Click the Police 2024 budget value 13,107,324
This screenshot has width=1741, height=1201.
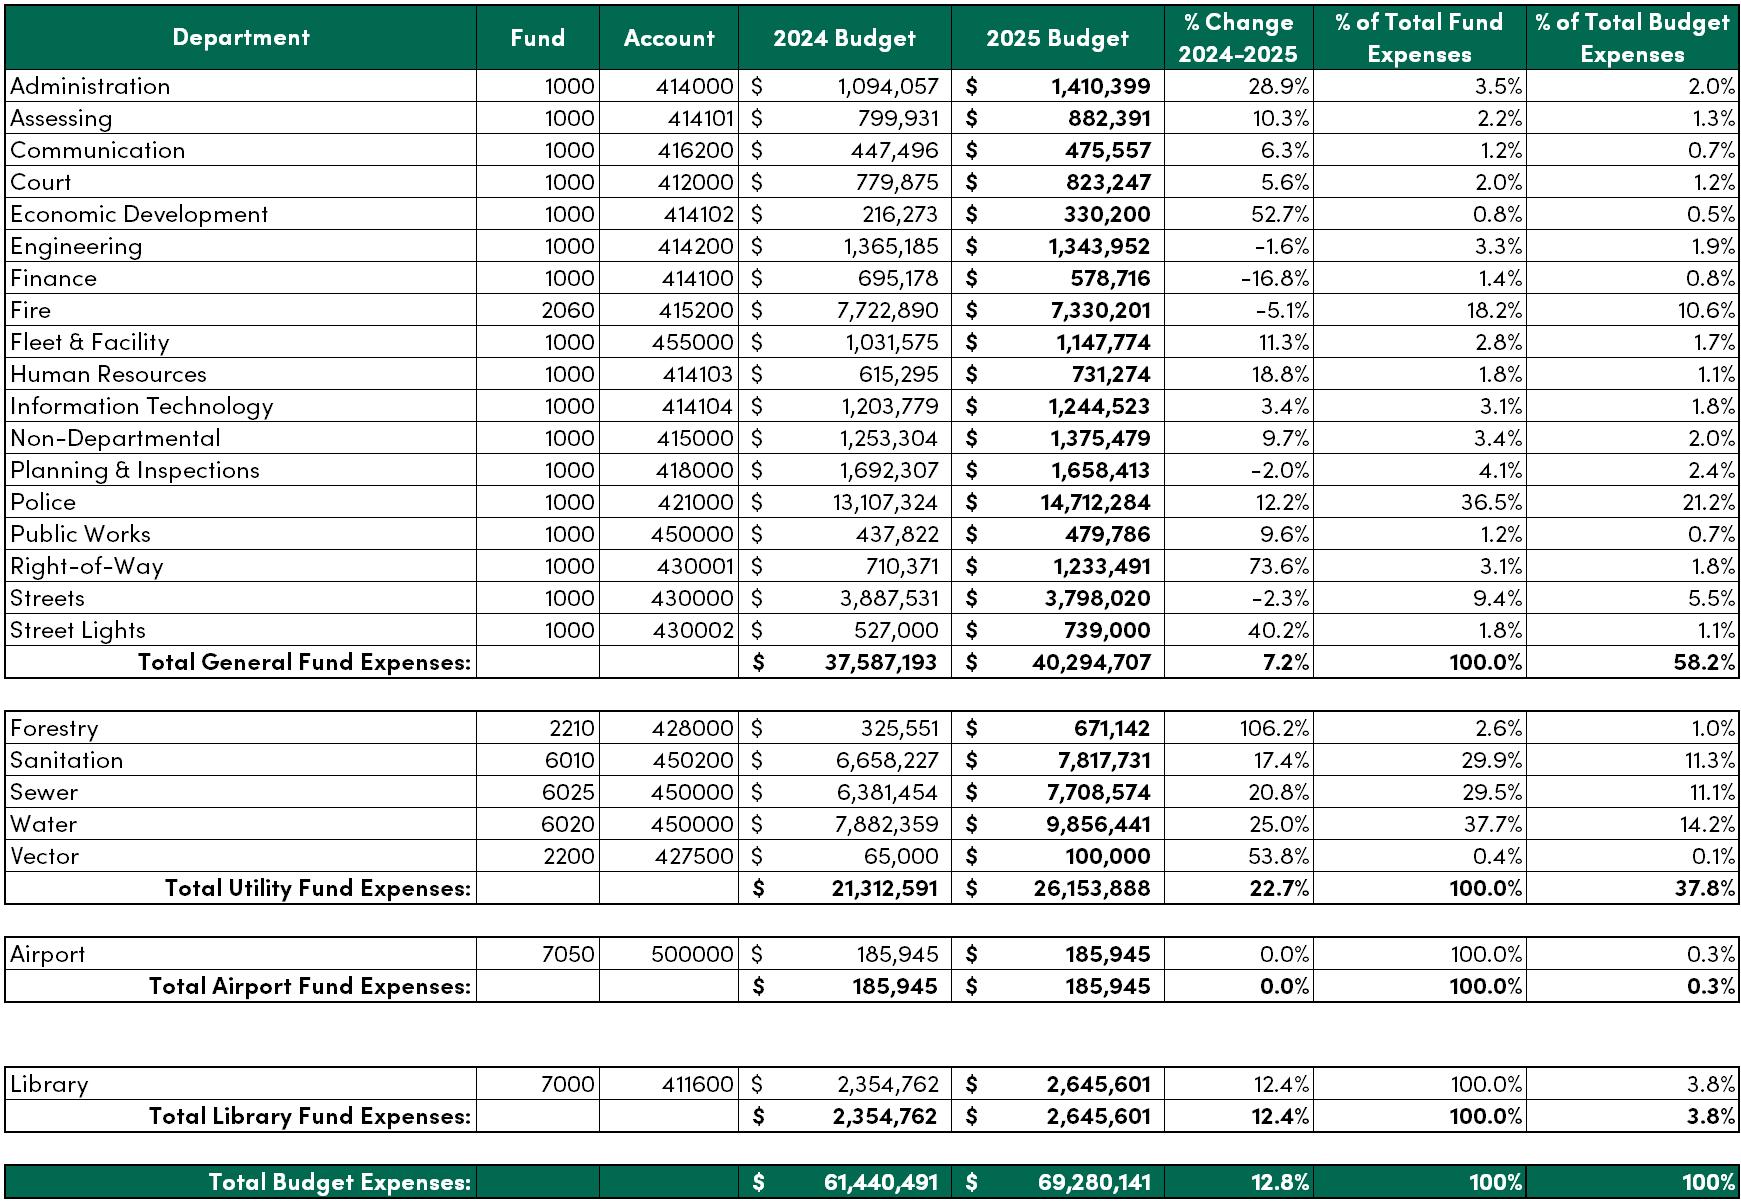pos(885,502)
